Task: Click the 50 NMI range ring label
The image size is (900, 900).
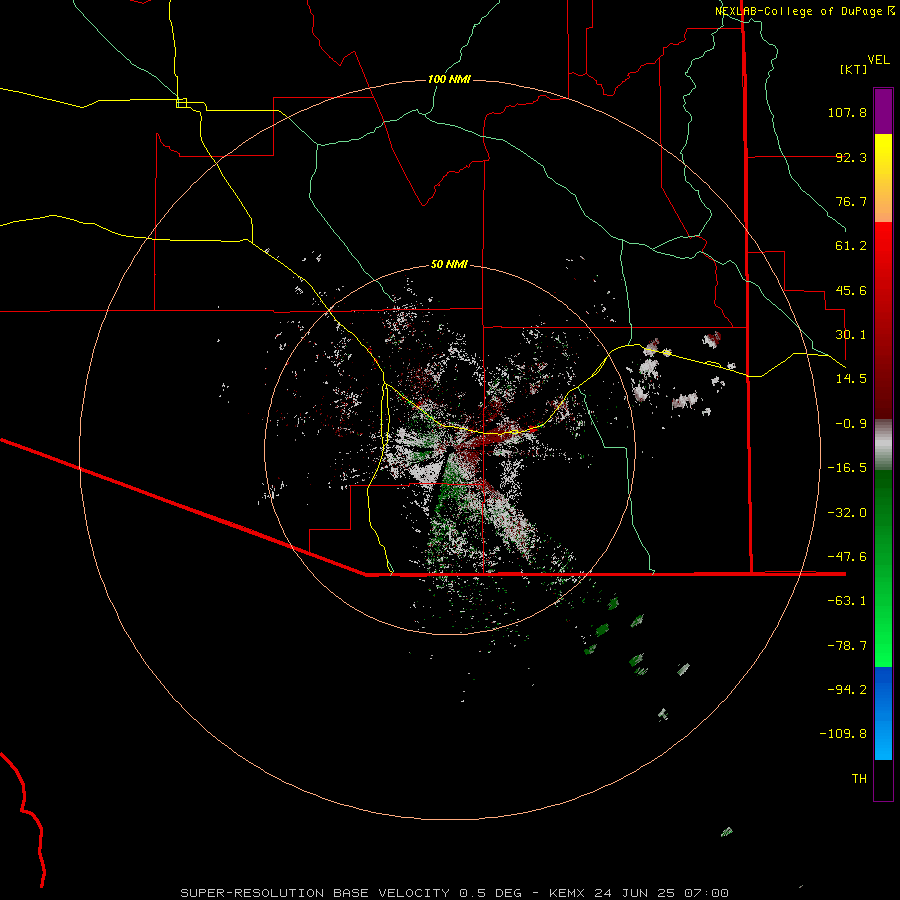Action: coord(449,264)
